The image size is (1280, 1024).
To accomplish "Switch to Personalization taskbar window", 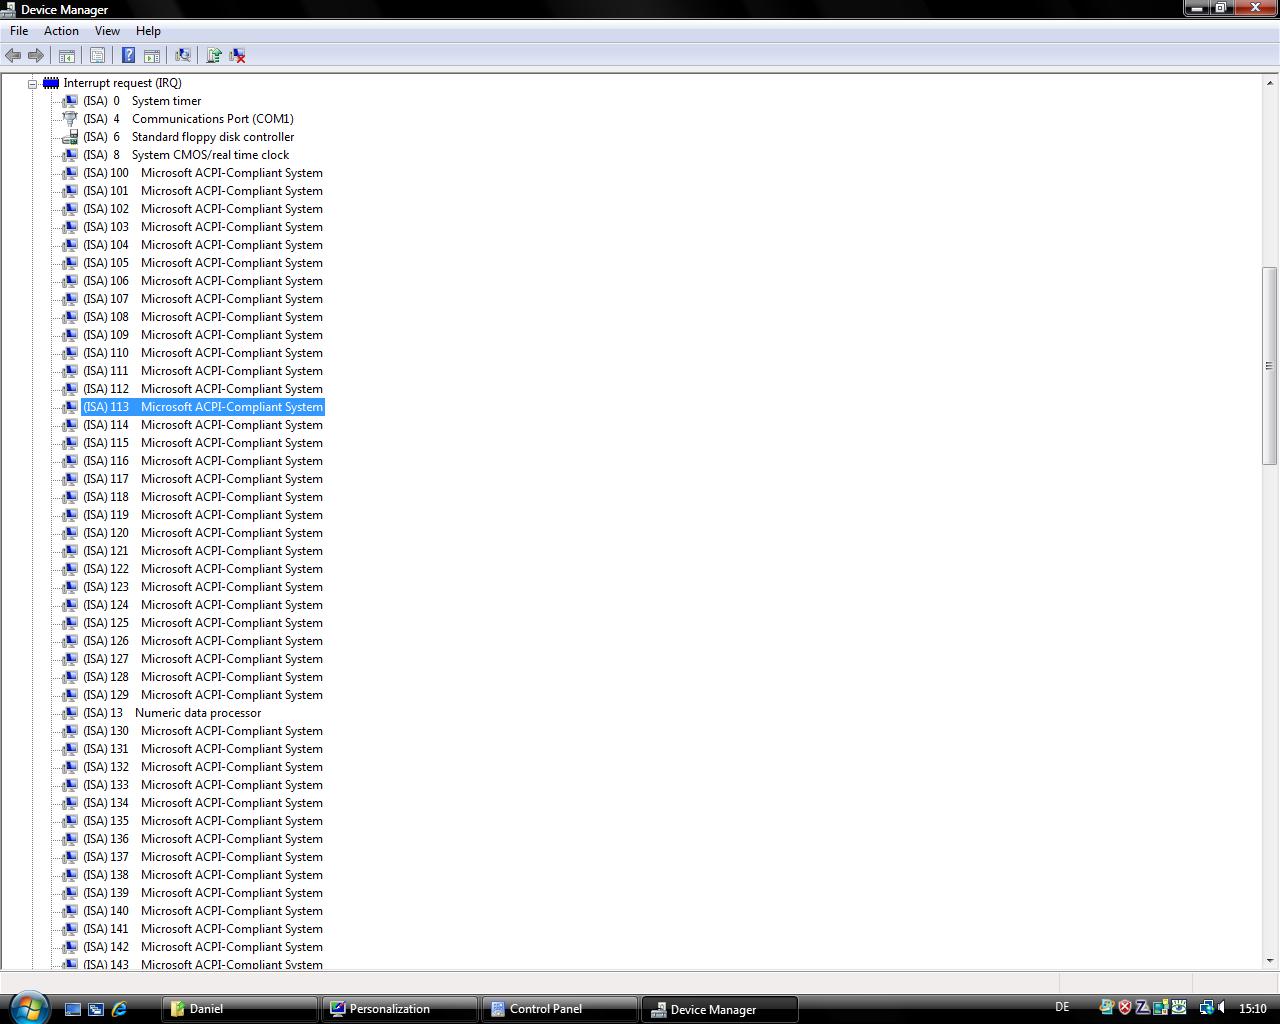I will pos(399,1009).
